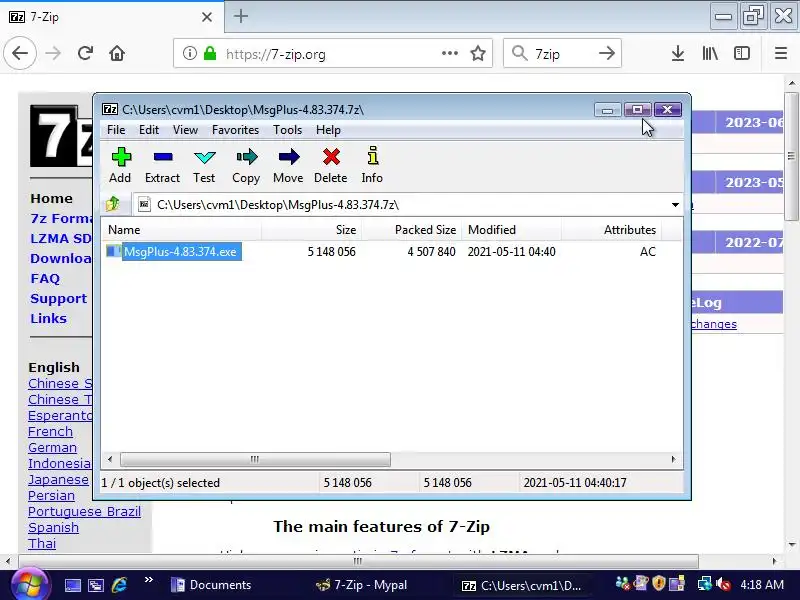
Task: Open the View menu
Action: 185,130
